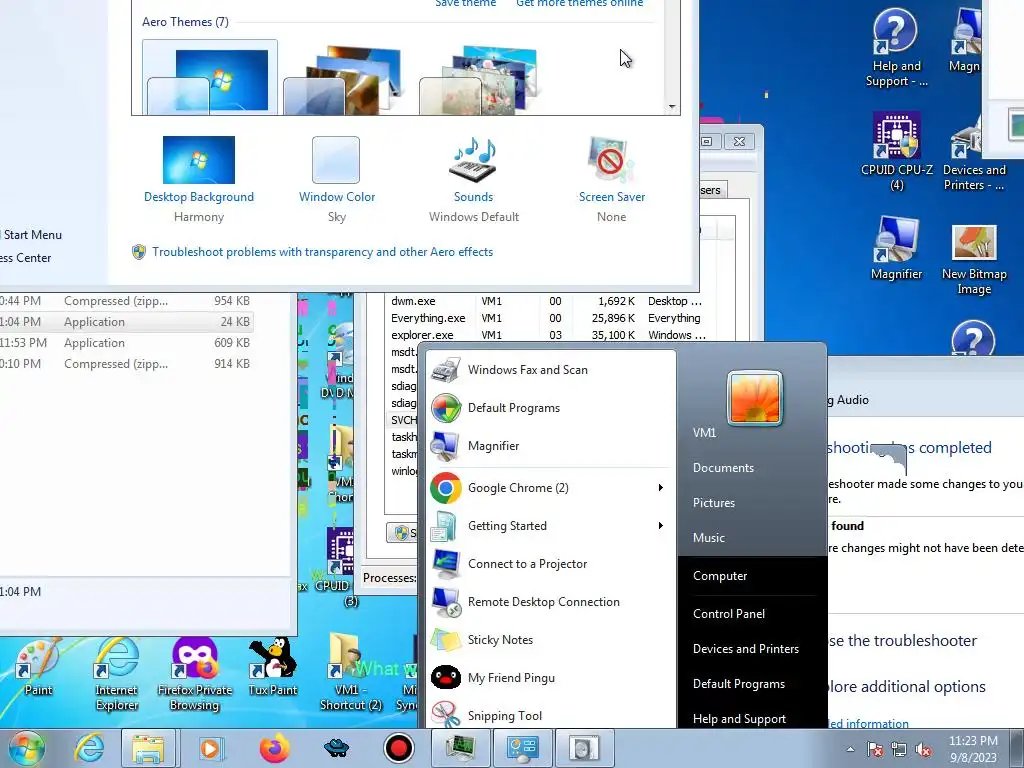Image resolution: width=1024 pixels, height=768 pixels.
Task: Open Devices and Printers in Start menu
Action: (x=746, y=648)
